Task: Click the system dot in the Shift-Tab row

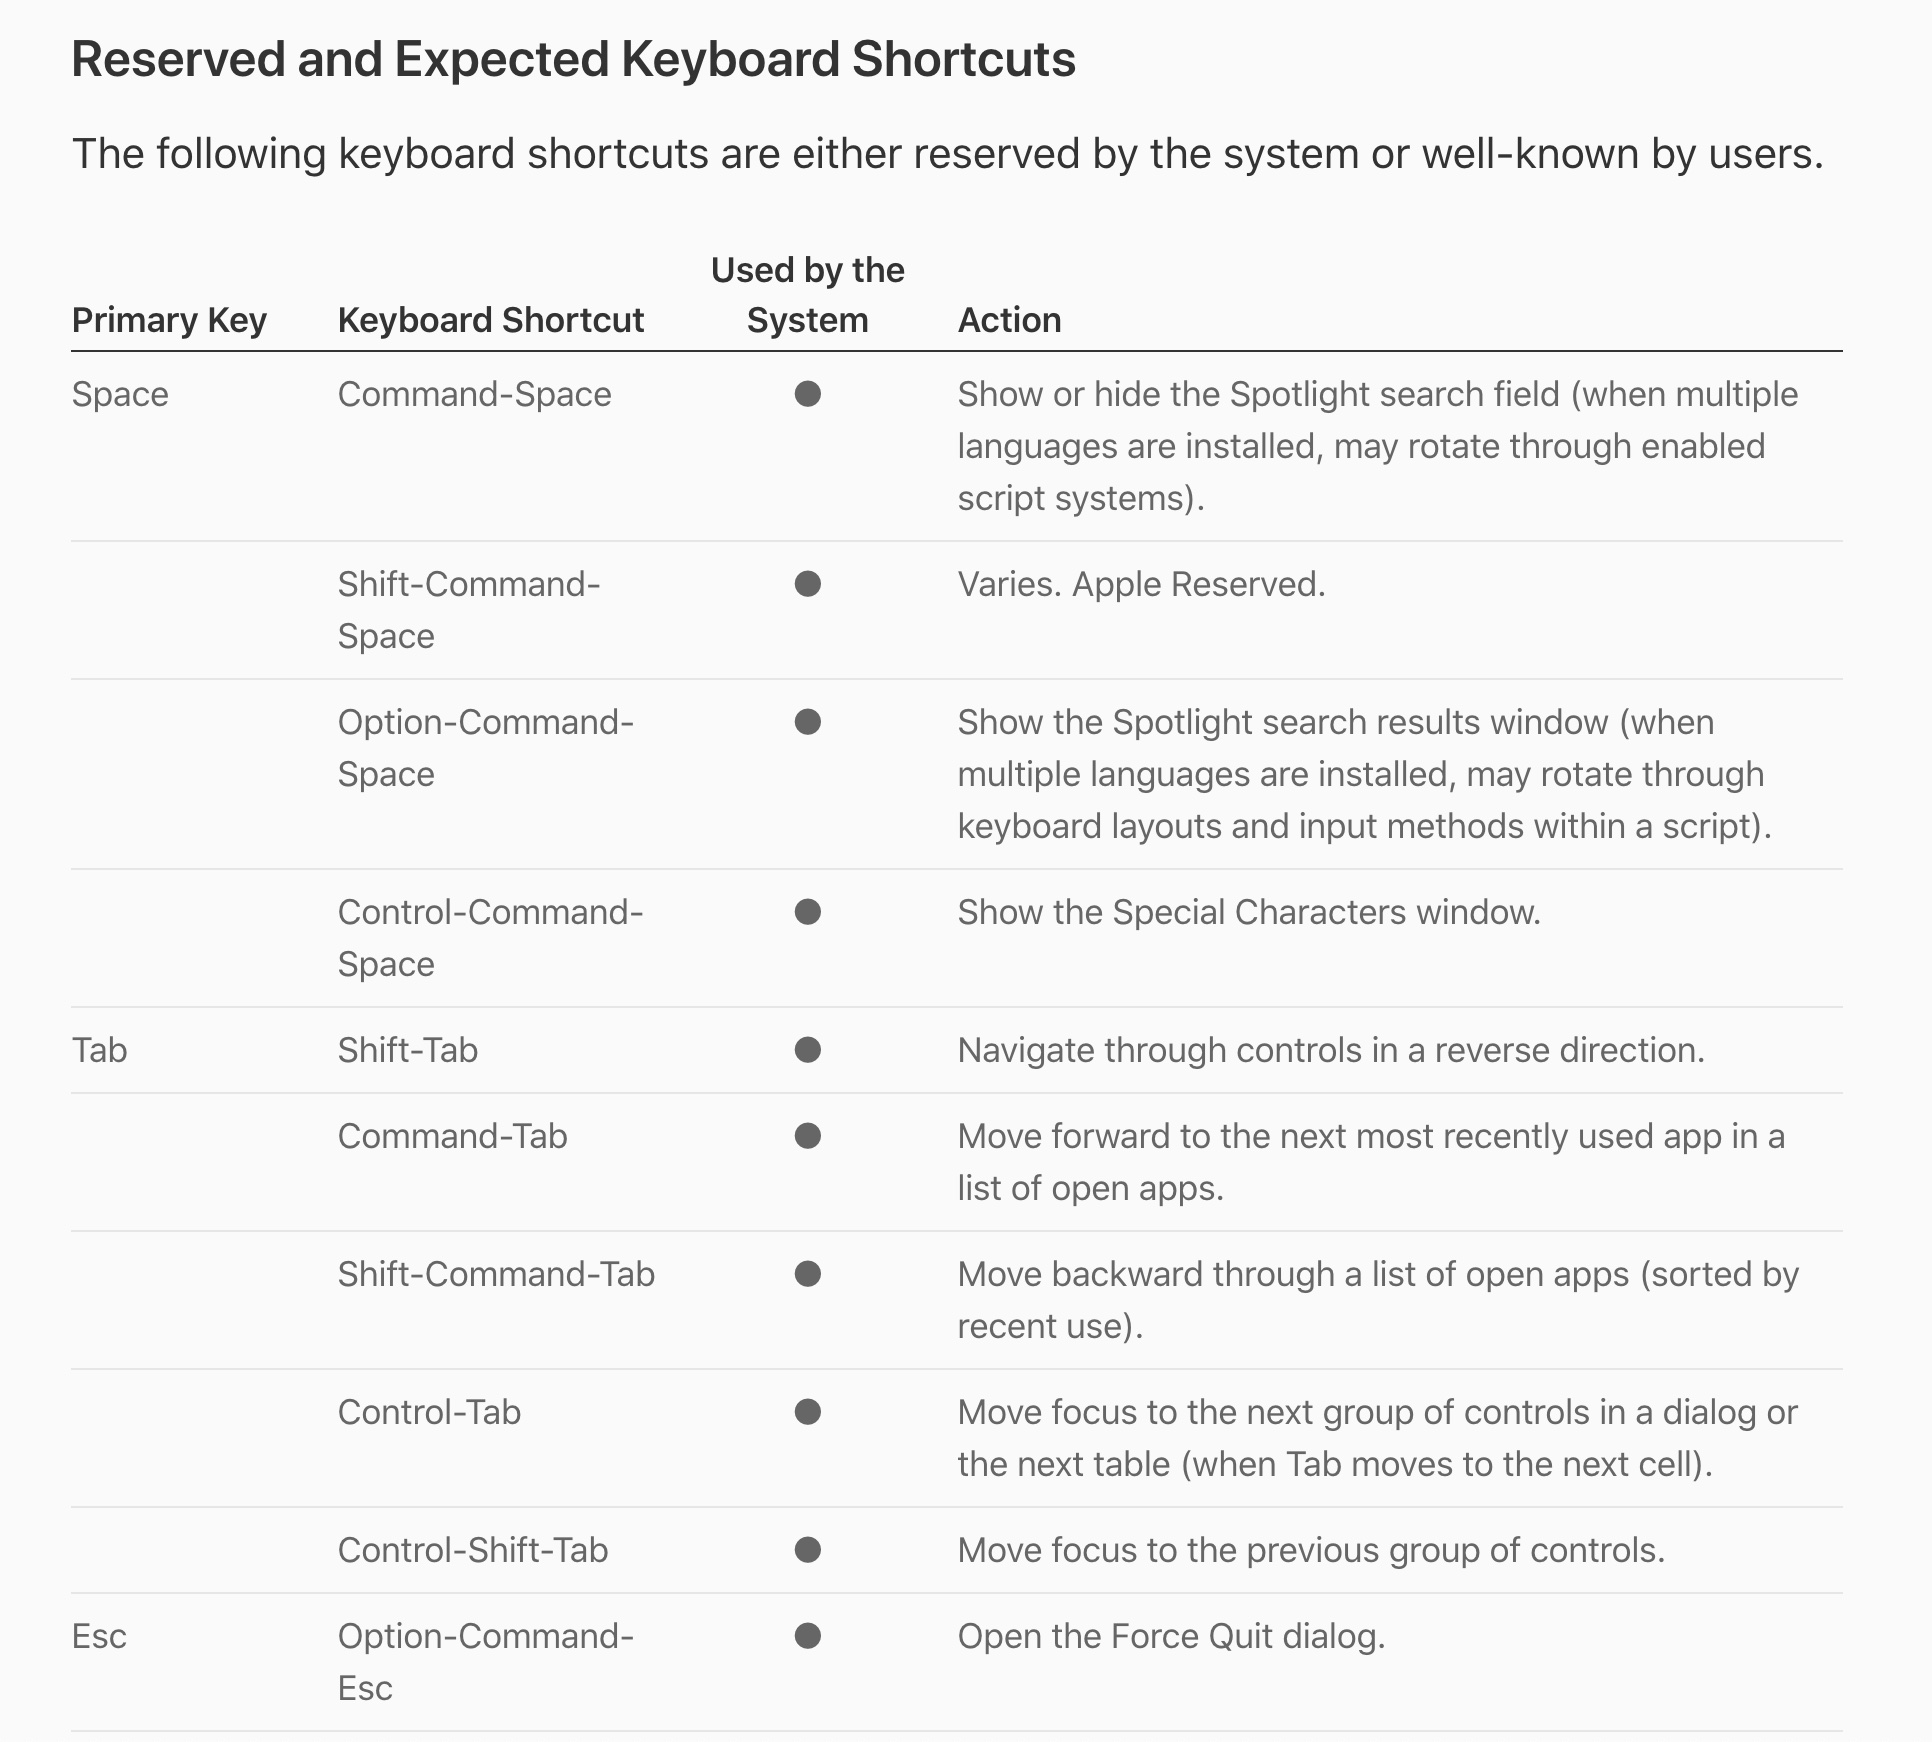Action: (807, 1050)
